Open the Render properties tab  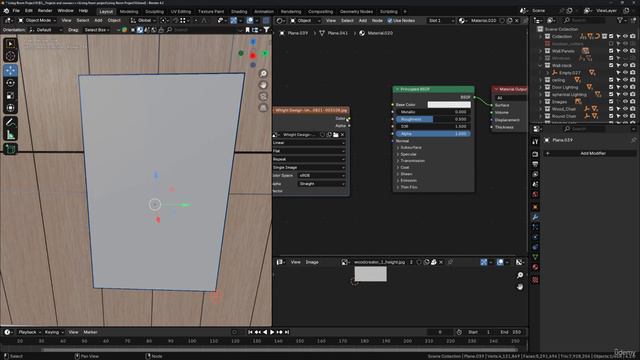tap(535, 154)
